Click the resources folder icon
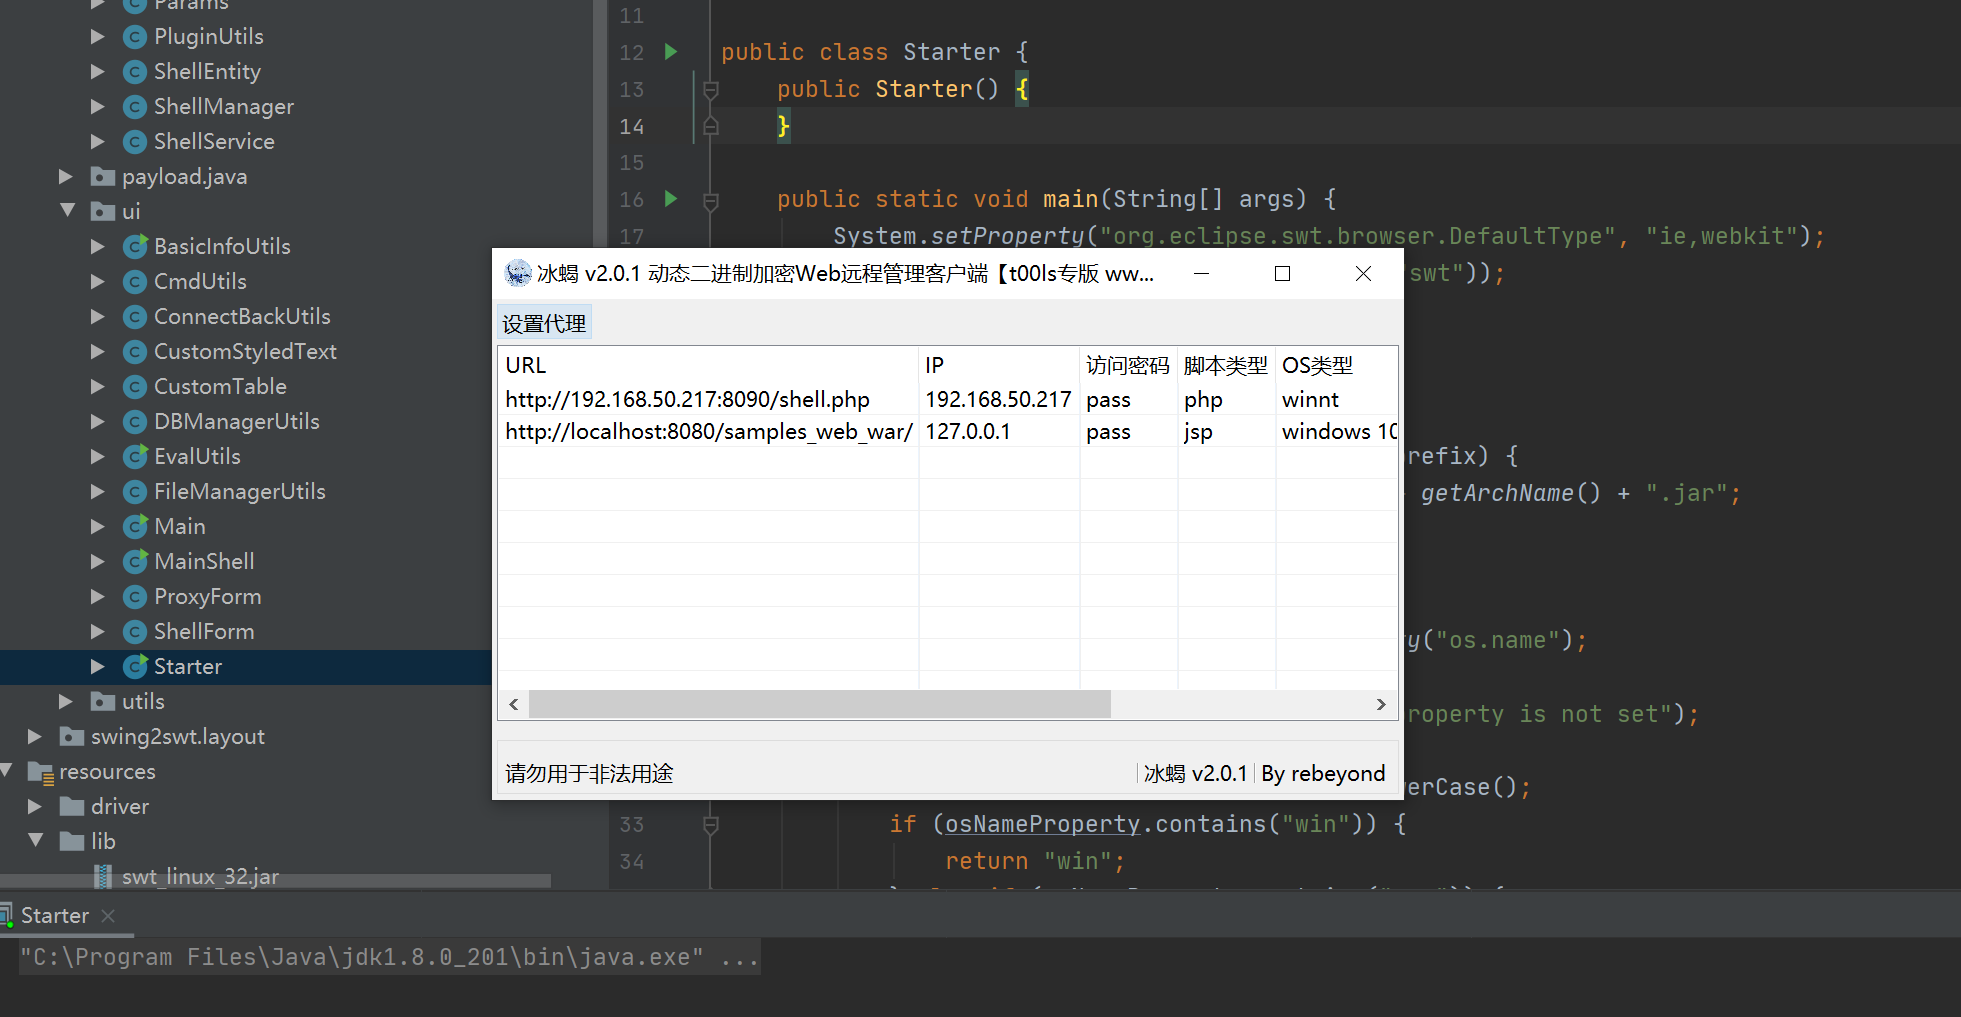This screenshot has width=1961, height=1017. click(41, 772)
